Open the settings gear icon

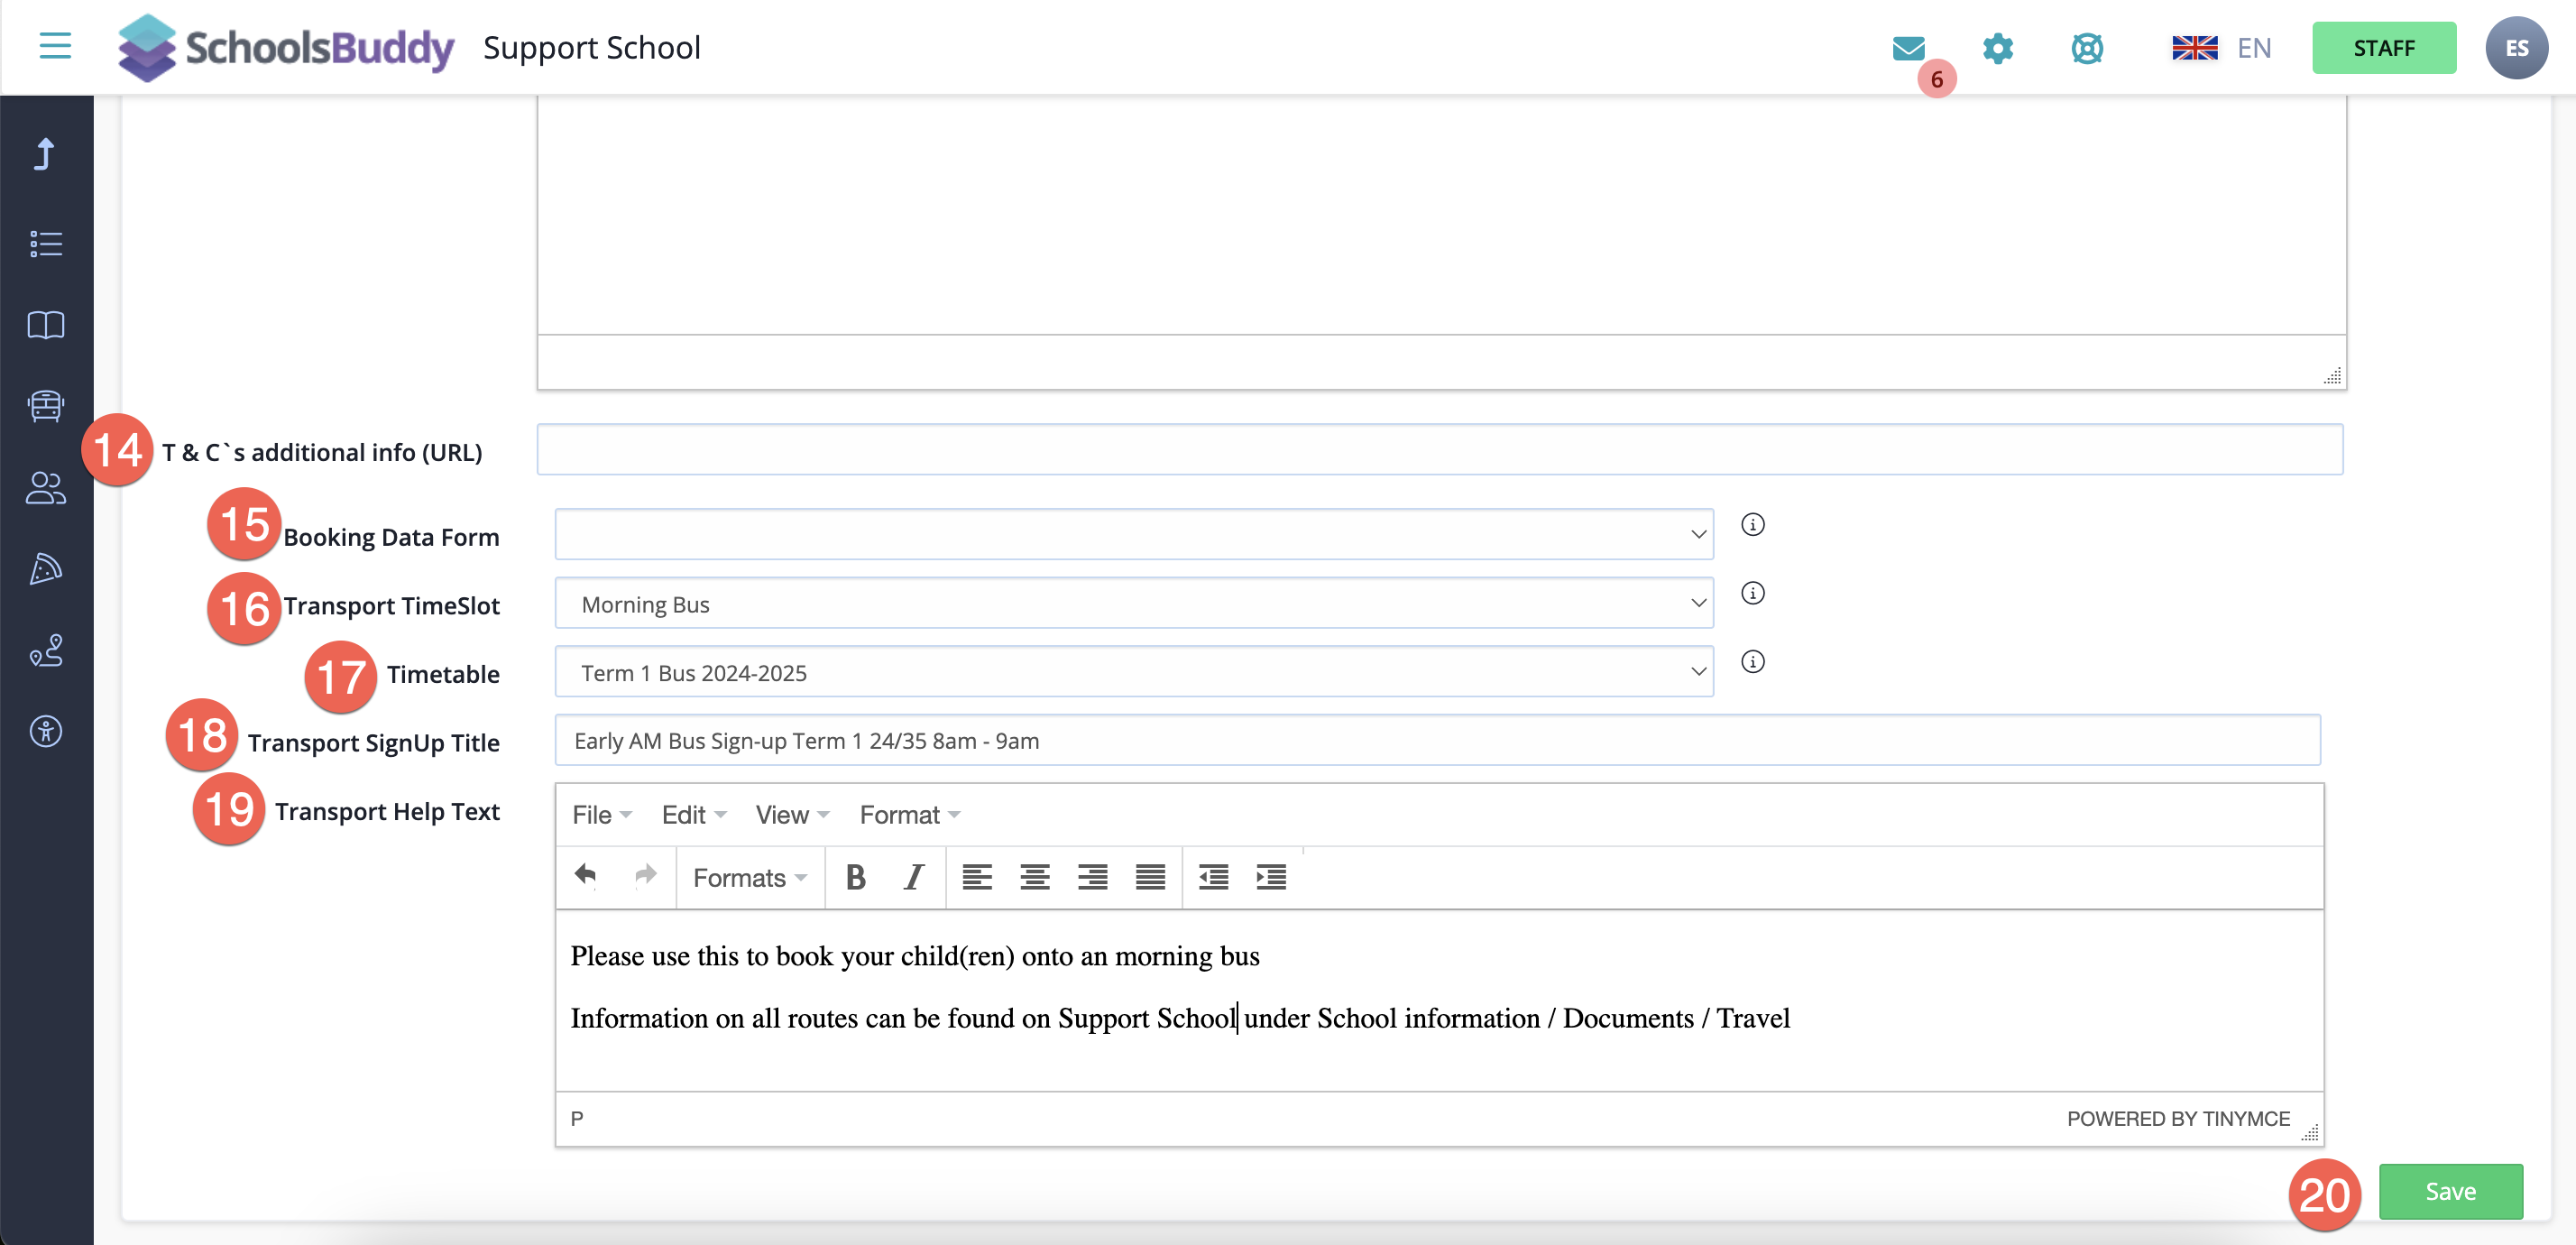point(1997,48)
